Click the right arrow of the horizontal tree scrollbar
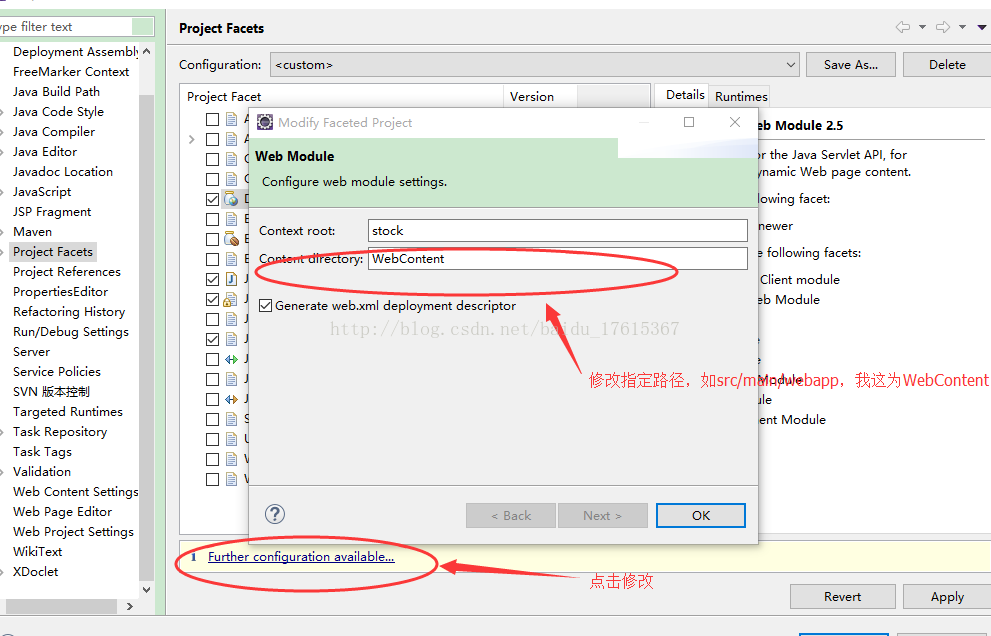 click(130, 606)
